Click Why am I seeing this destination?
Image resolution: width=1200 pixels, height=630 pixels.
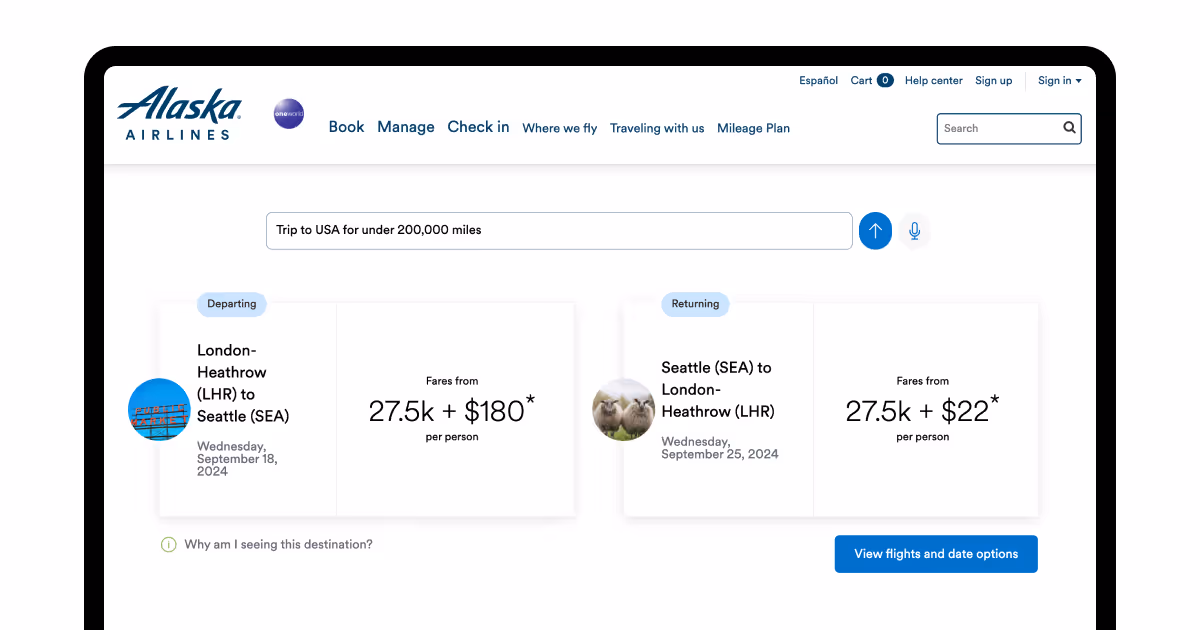[278, 545]
